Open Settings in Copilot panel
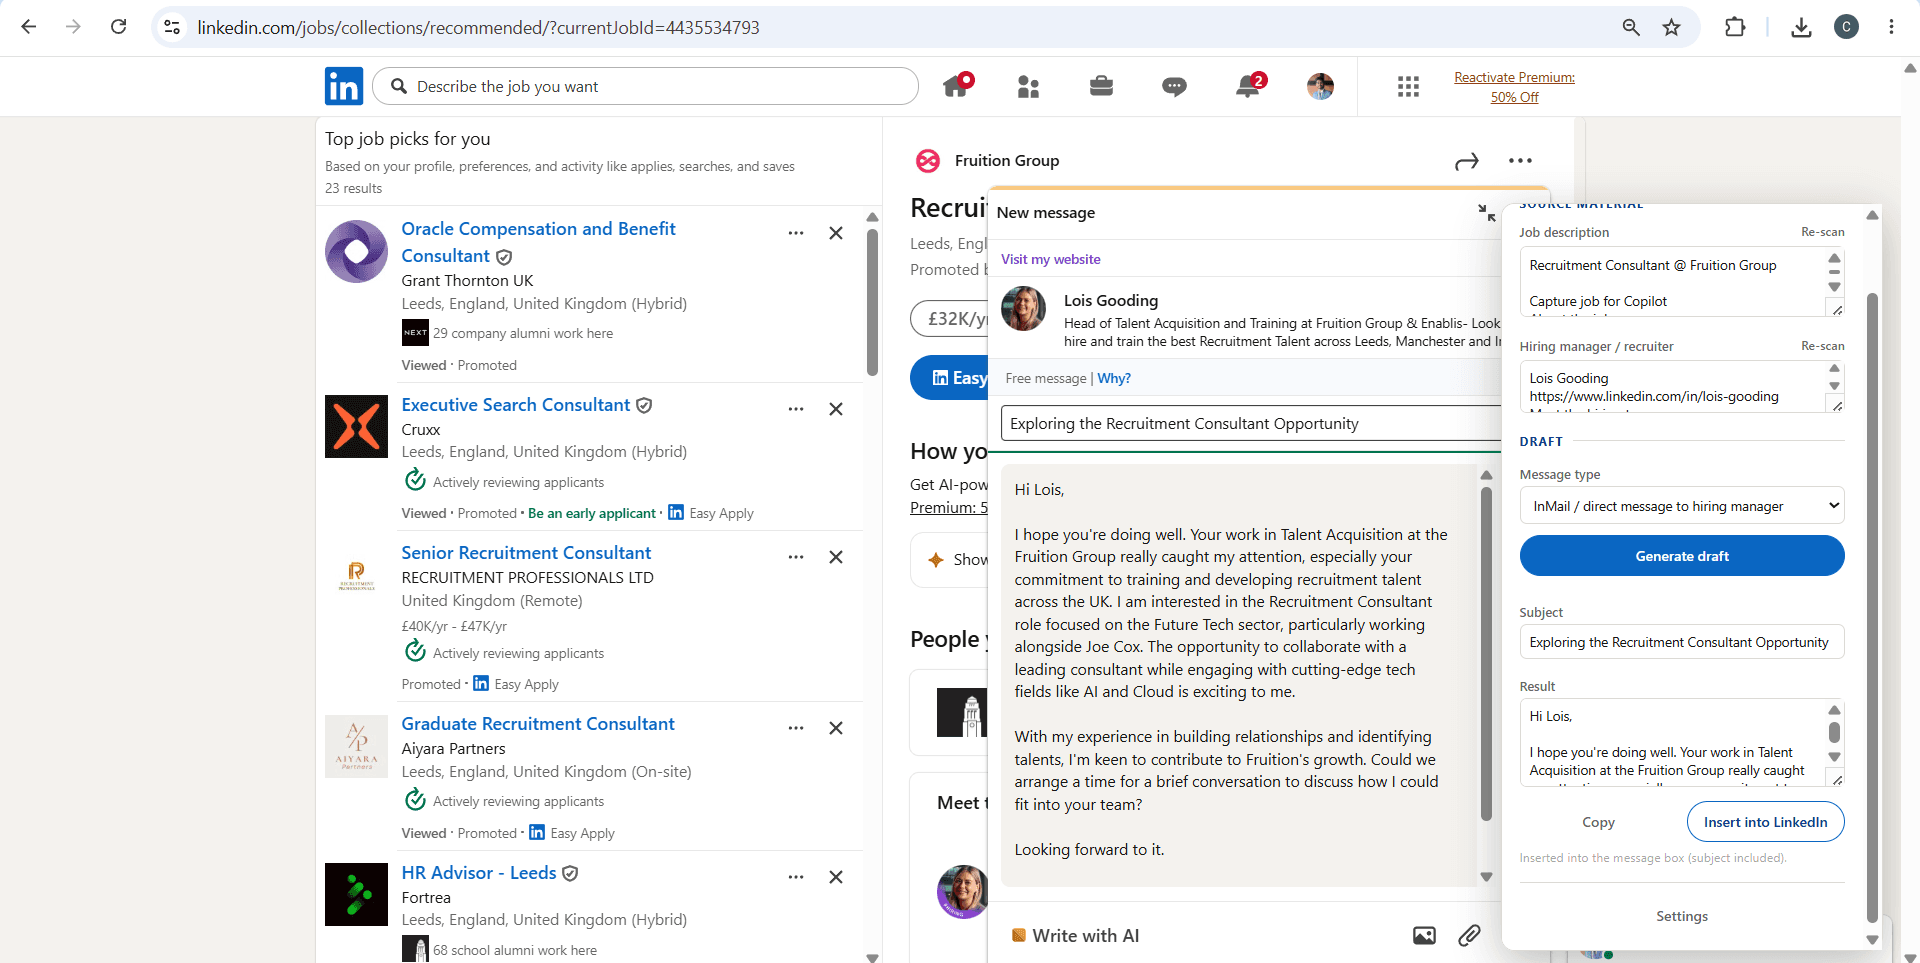The image size is (1920, 963). 1682,916
